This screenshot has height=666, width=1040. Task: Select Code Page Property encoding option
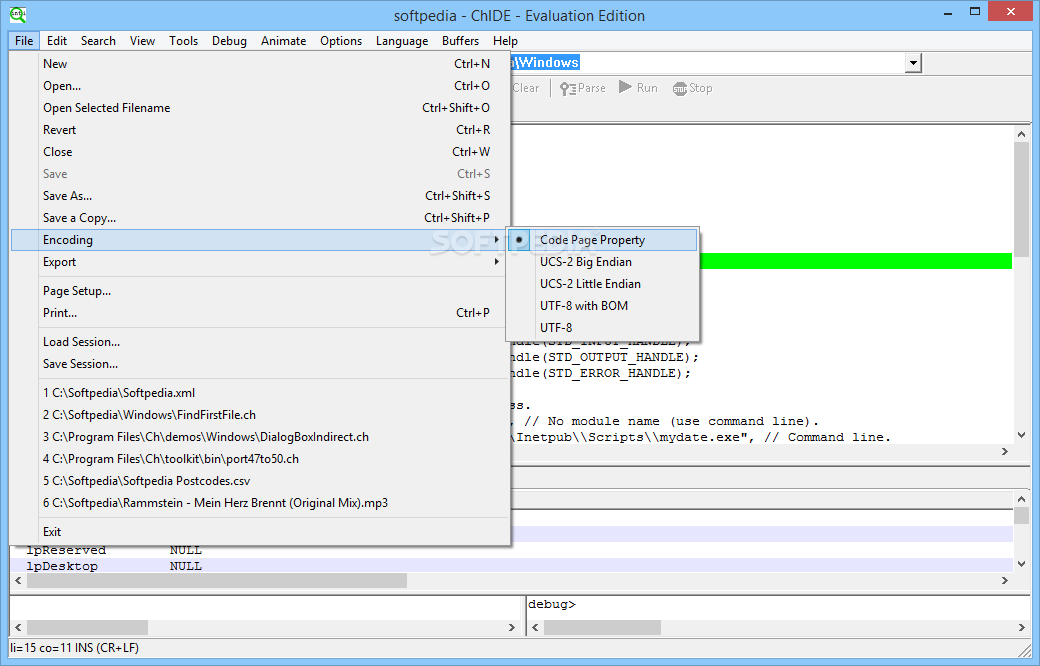[602, 239]
